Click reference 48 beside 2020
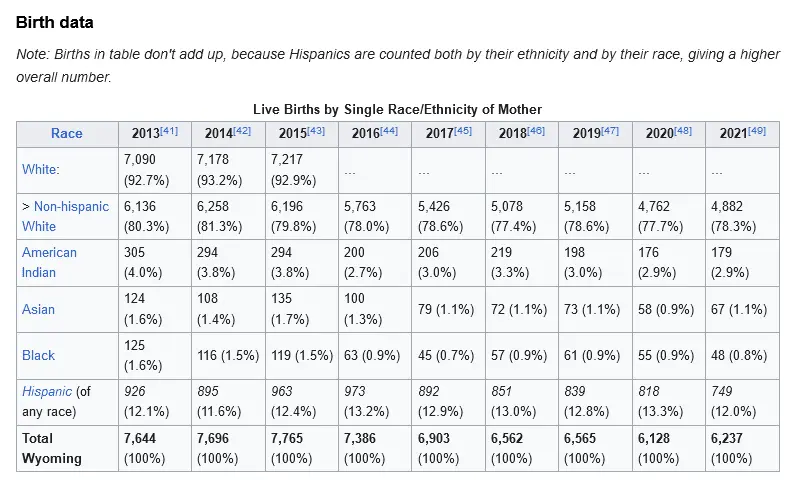Screen dimensions: 791x481 [x=683, y=130]
